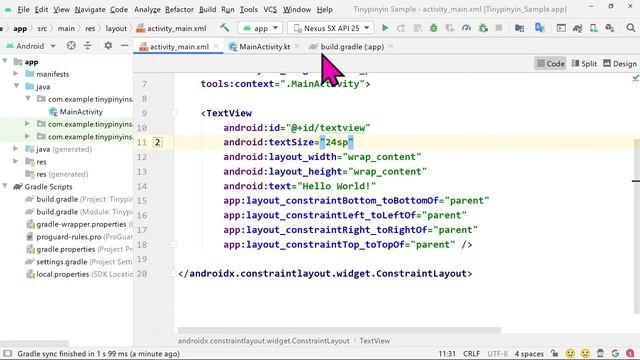This screenshot has width=640, height=360.
Task: Switch editor to Design view
Action: (x=620, y=63)
